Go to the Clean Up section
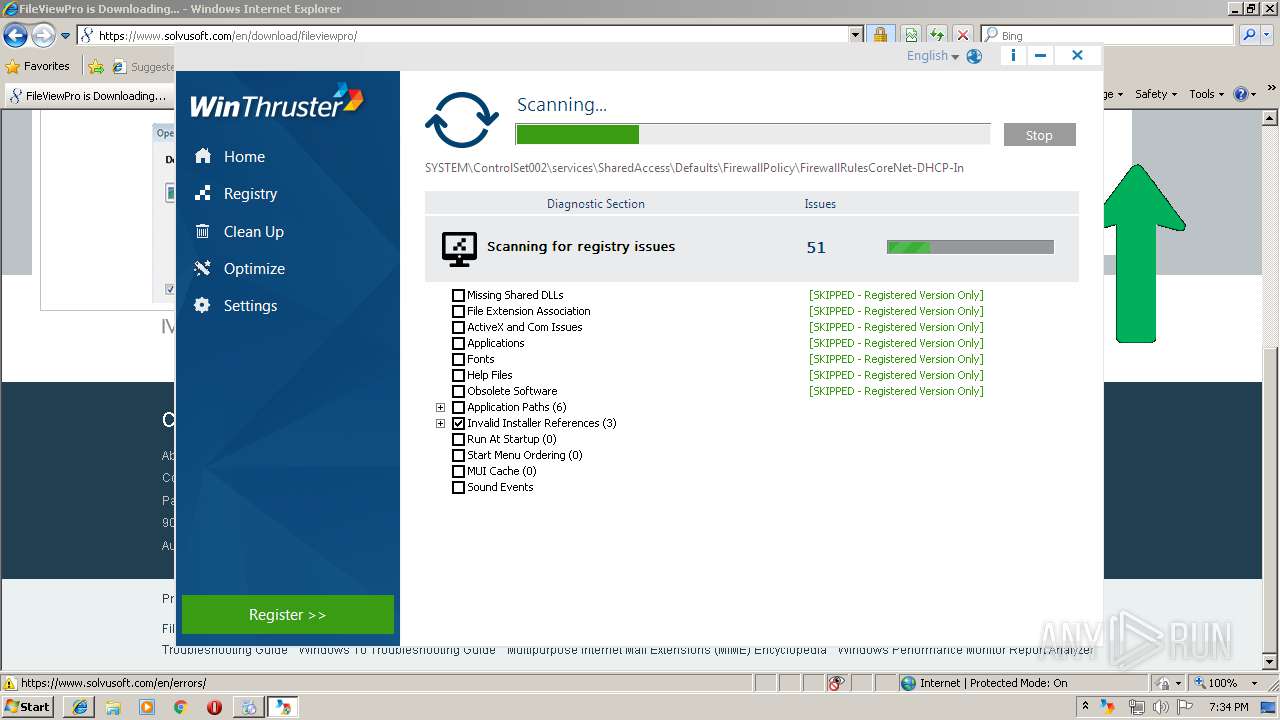The width and height of the screenshot is (1280, 720). point(253,231)
